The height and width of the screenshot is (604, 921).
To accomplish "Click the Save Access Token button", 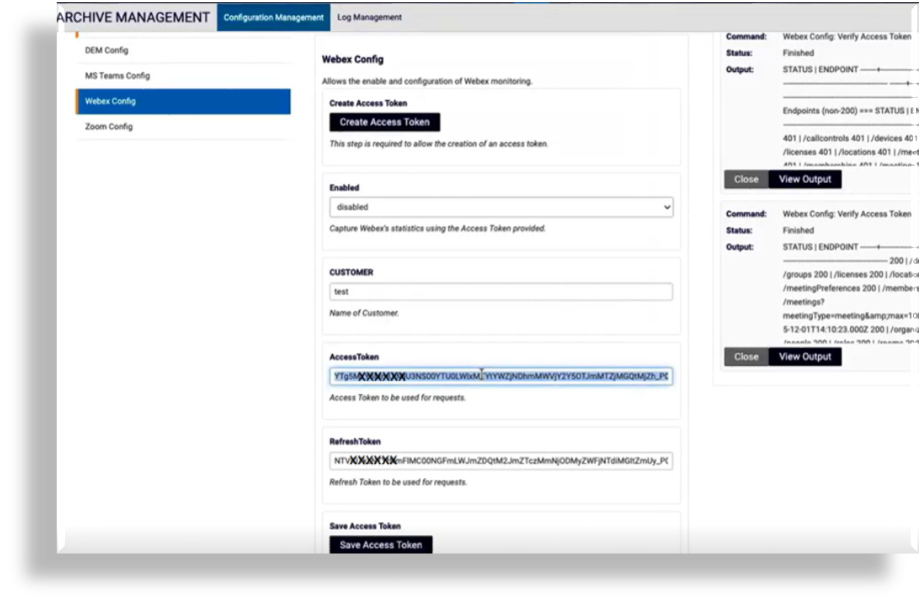I will click(381, 545).
